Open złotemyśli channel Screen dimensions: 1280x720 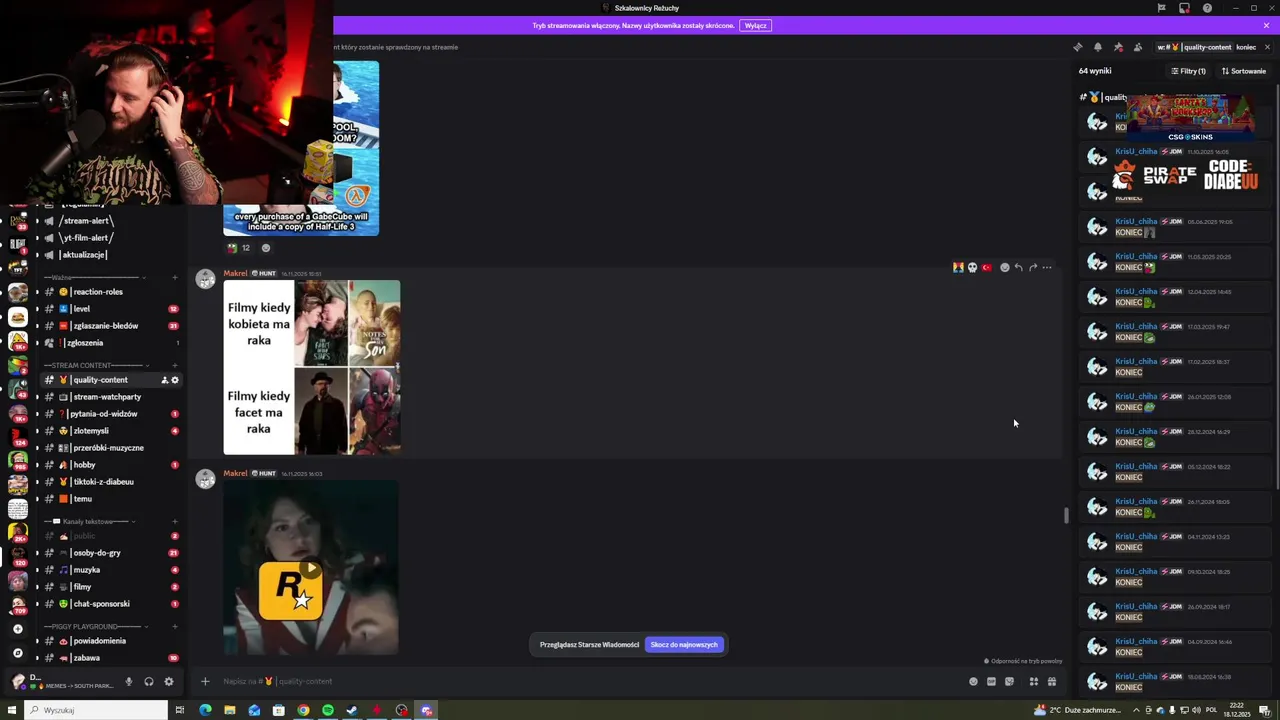coord(112,431)
